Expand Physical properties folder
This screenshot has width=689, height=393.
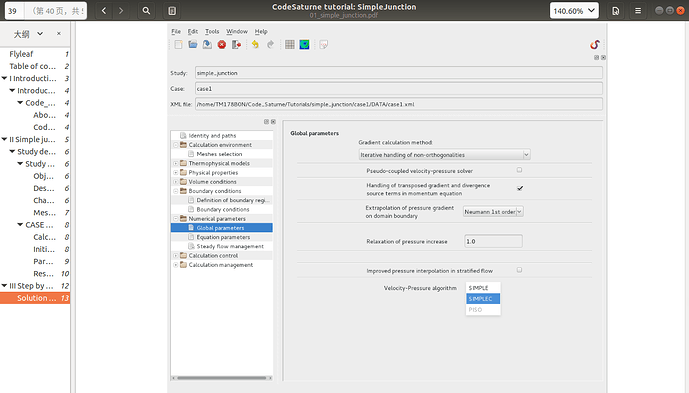pos(176,172)
